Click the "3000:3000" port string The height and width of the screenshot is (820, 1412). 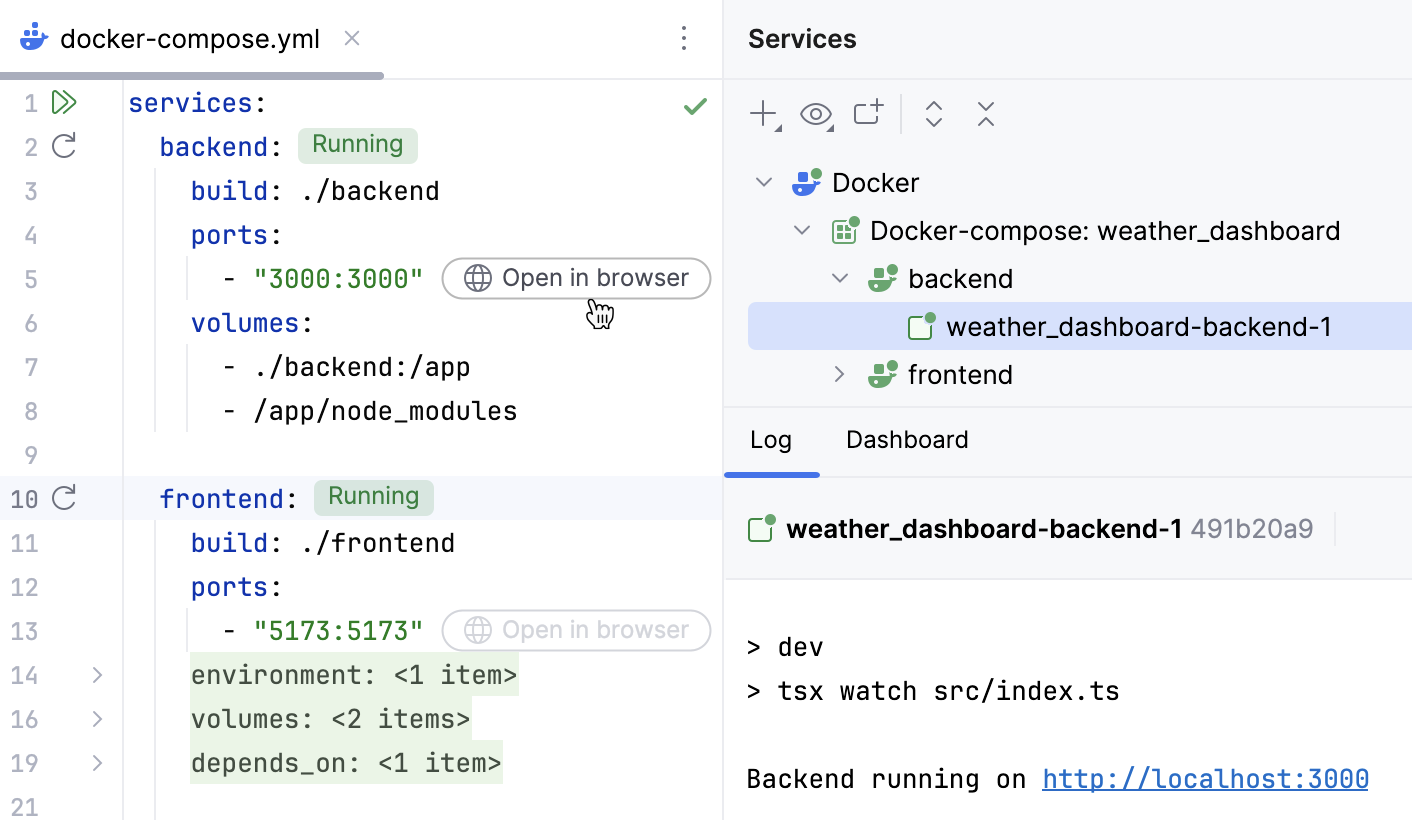[338, 279]
